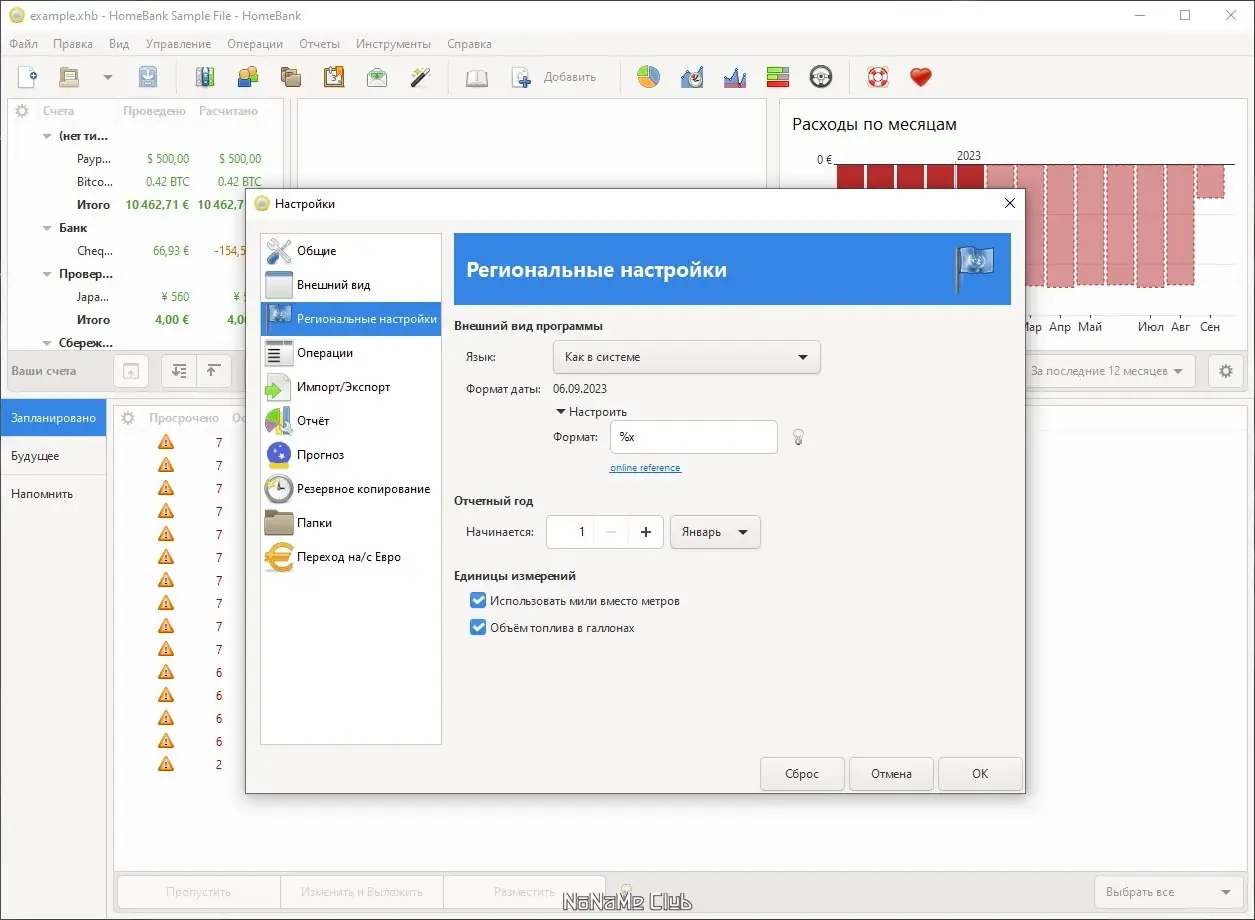
Task: Select Региональные настройки settings page
Action: pos(351,319)
